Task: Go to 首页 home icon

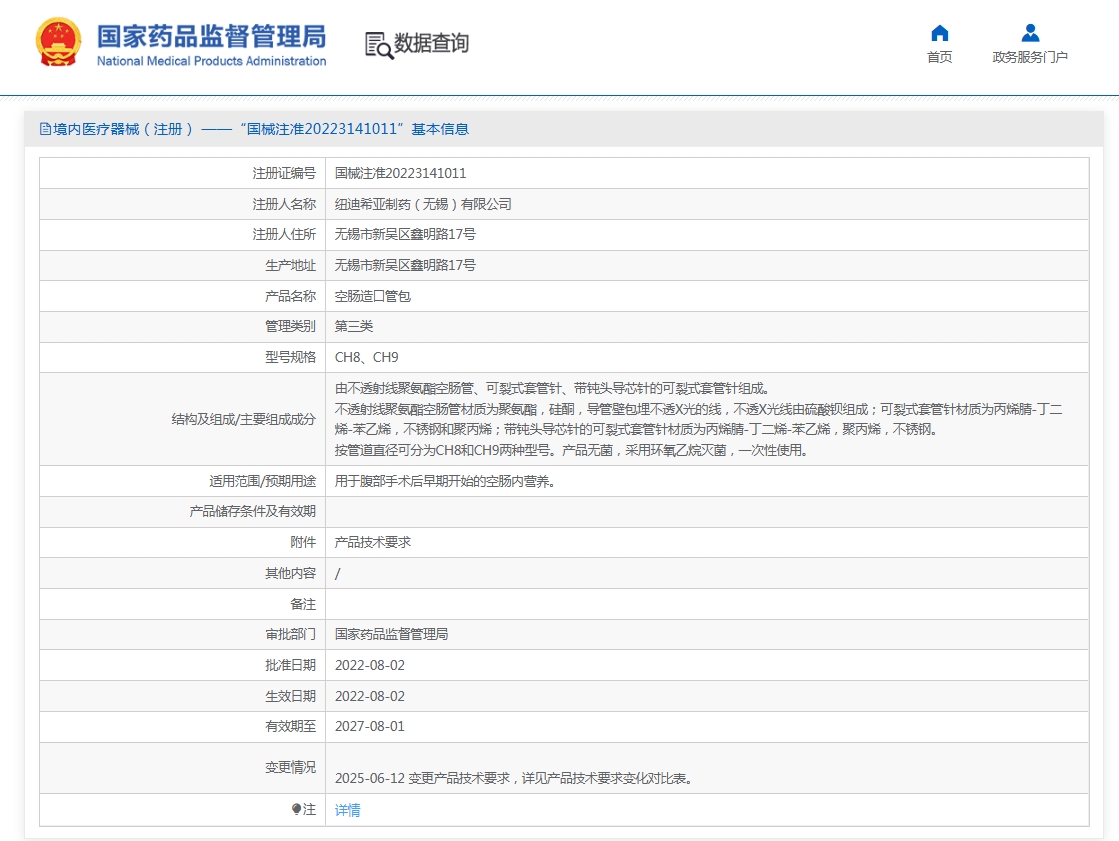Action: click(940, 33)
